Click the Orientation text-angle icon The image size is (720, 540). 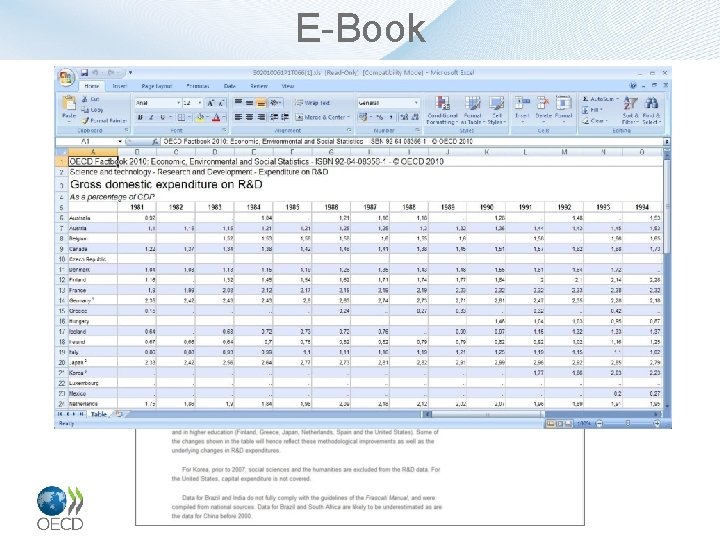[x=275, y=103]
